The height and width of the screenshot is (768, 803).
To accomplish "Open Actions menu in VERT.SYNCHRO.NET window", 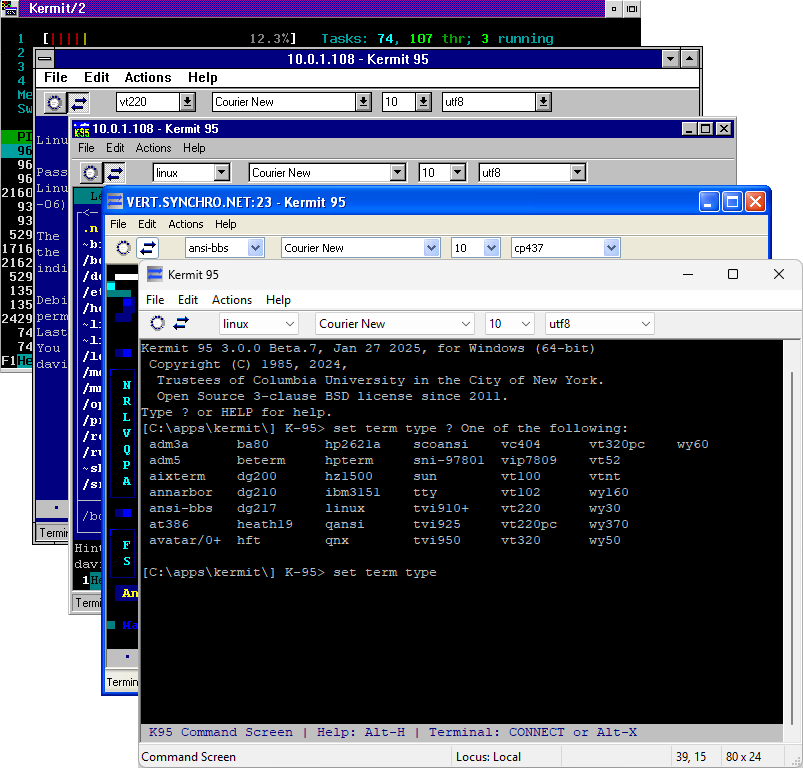I will [185, 224].
